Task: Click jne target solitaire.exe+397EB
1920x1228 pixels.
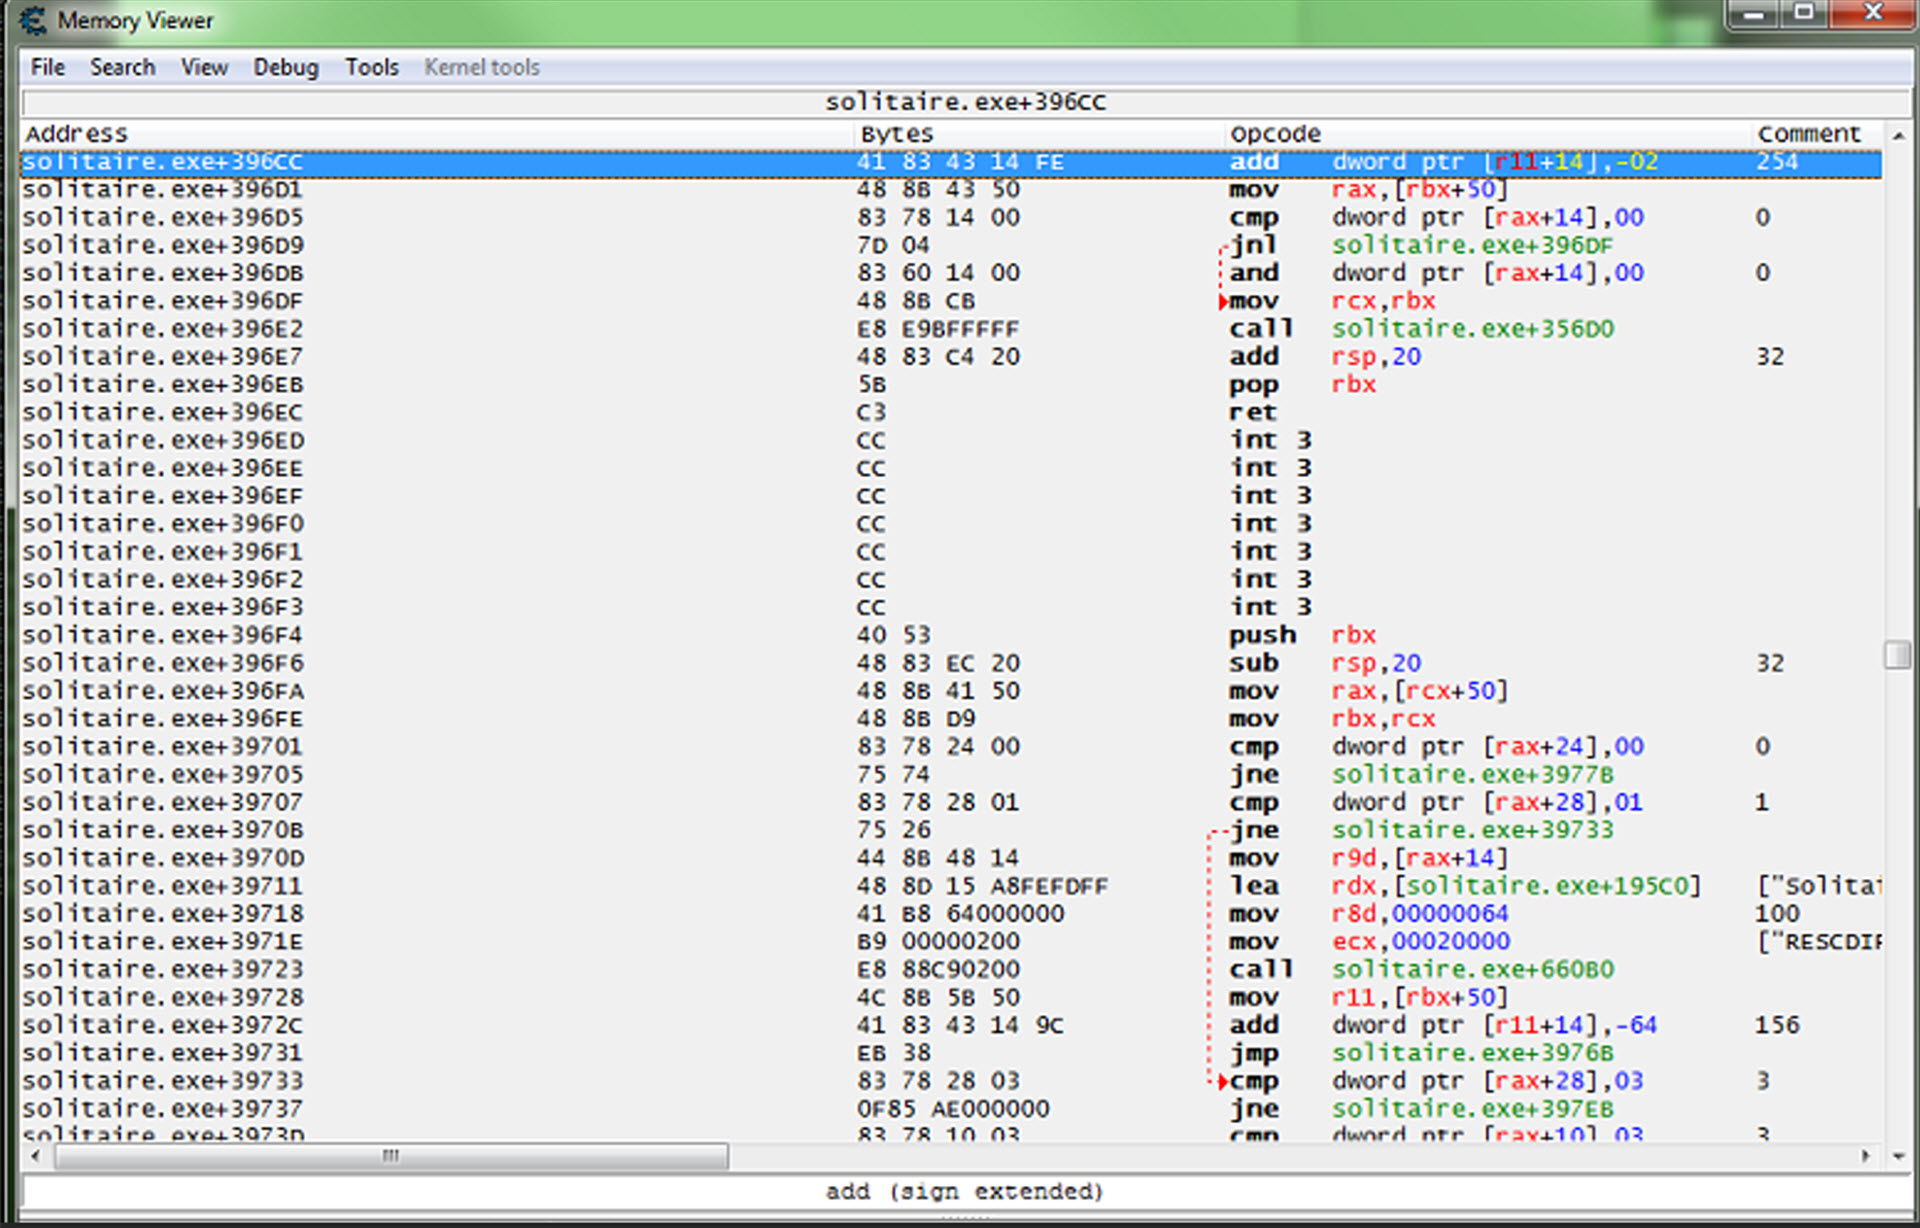Action: [1473, 1110]
